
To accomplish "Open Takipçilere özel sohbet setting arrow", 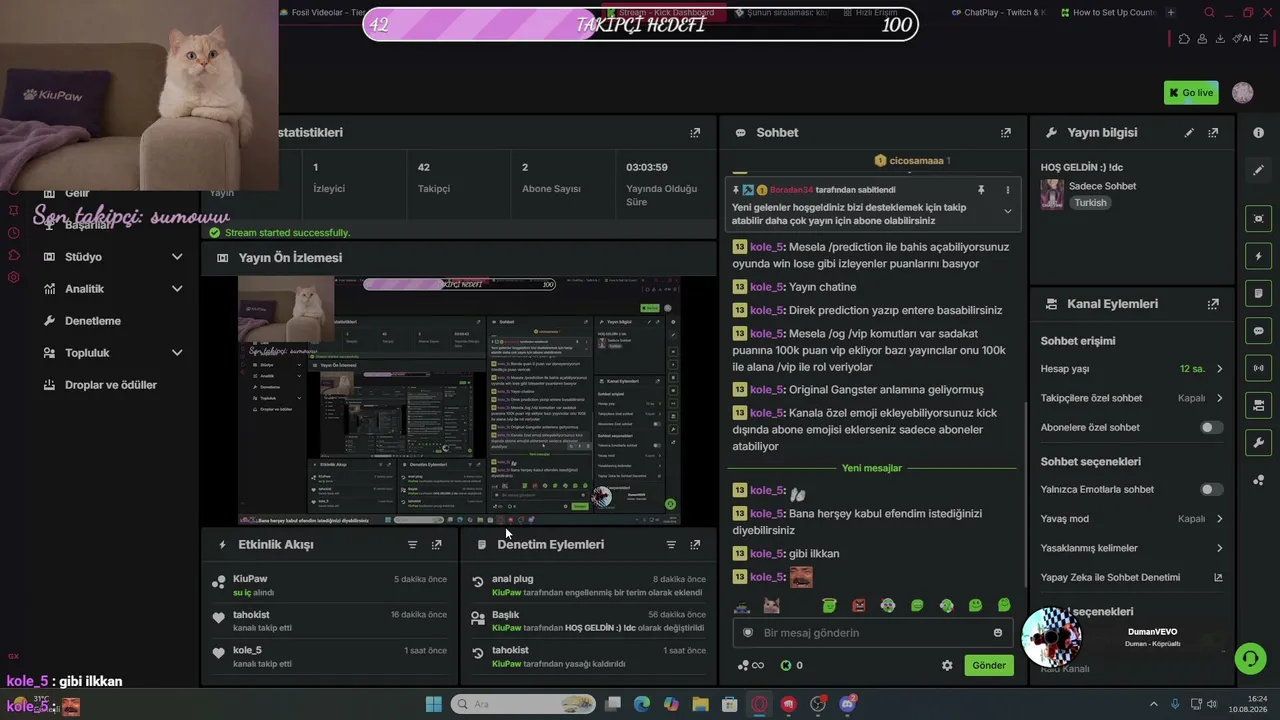I will pyautogui.click(x=1219, y=398).
